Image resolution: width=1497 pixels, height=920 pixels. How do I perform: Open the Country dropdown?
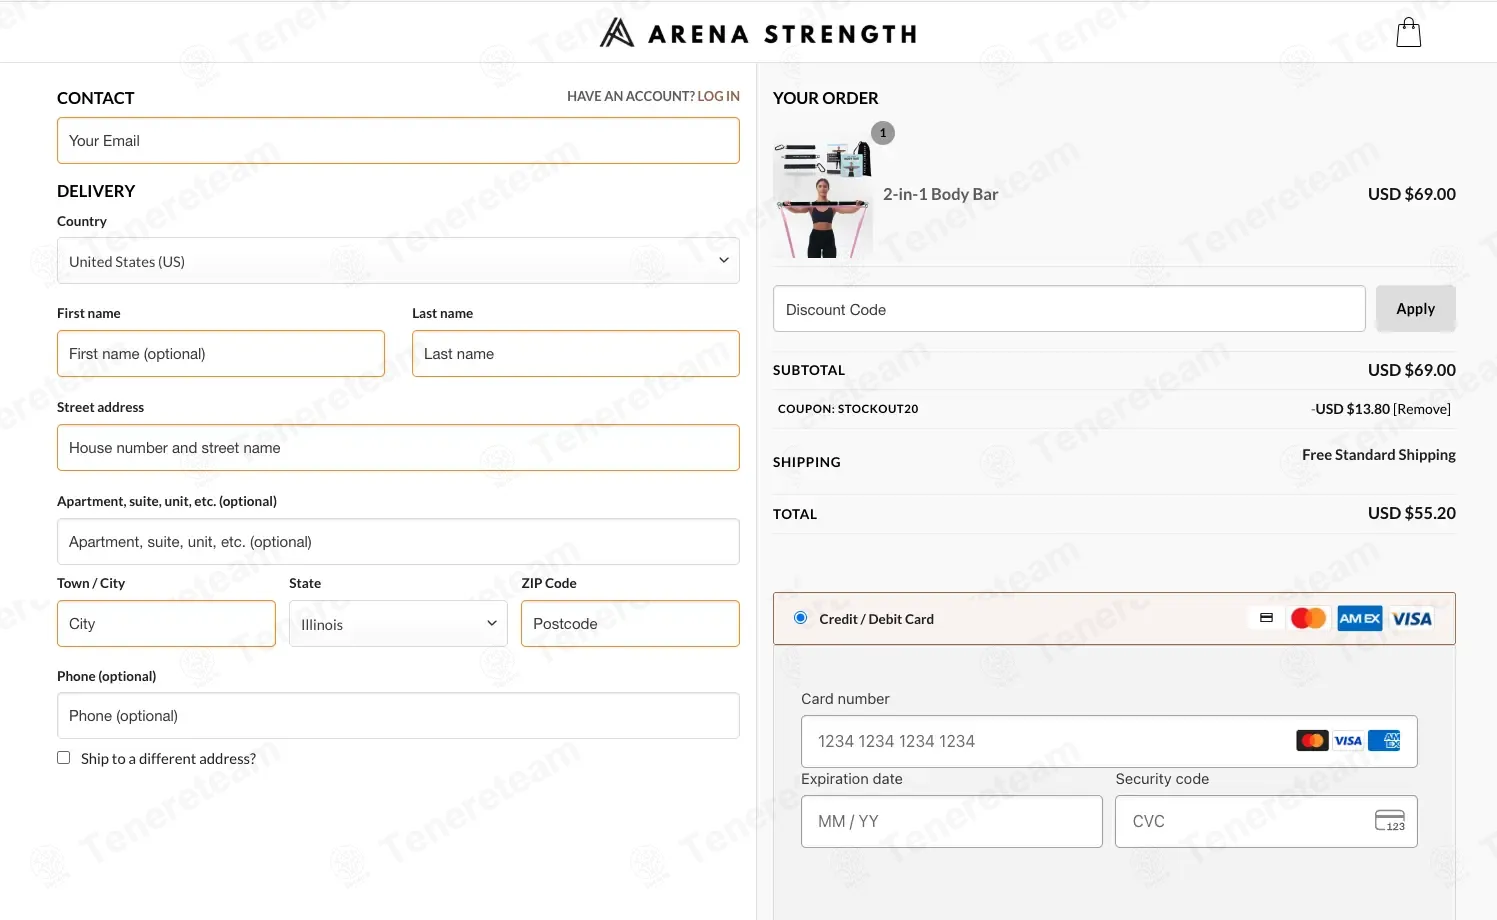click(x=398, y=261)
